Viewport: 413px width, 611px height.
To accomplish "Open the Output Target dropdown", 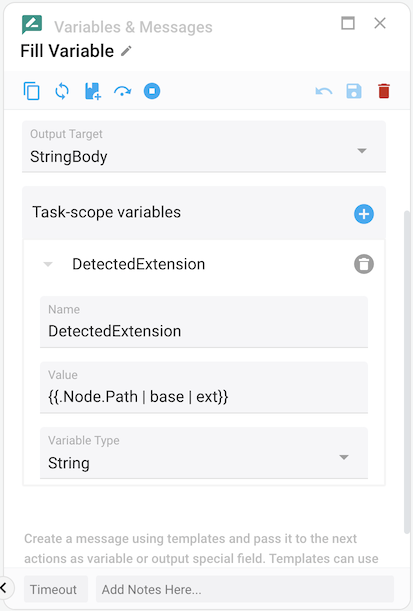I will [x=204, y=147].
